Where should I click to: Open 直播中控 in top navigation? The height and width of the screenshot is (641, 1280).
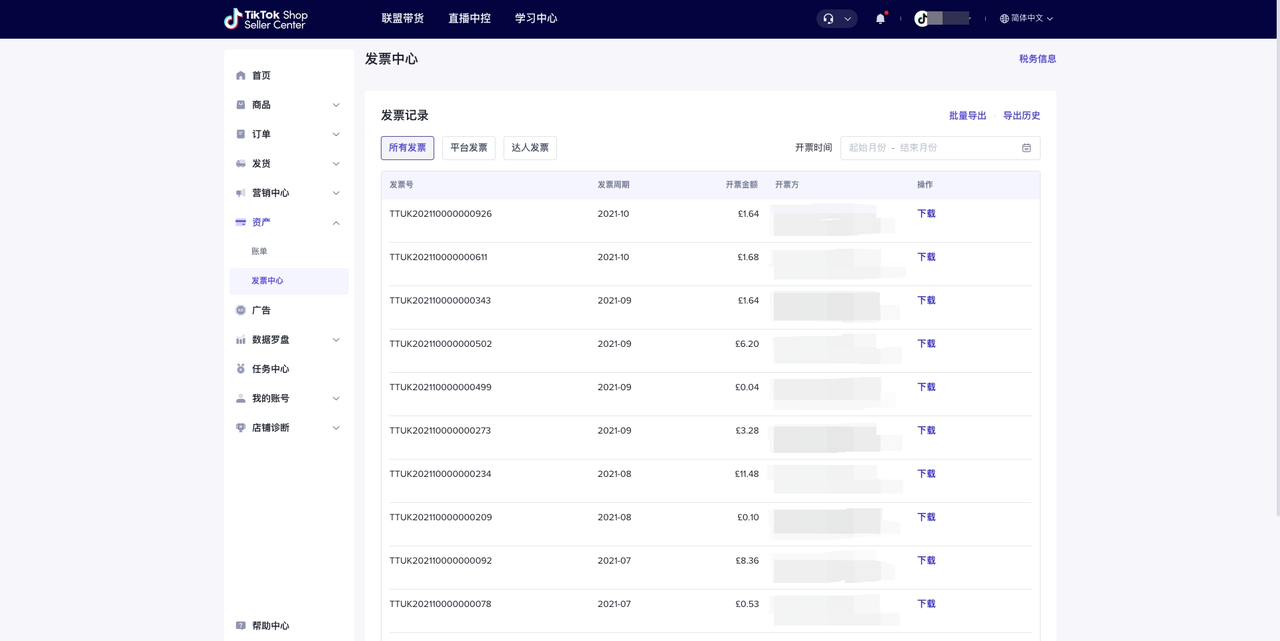[x=469, y=19]
